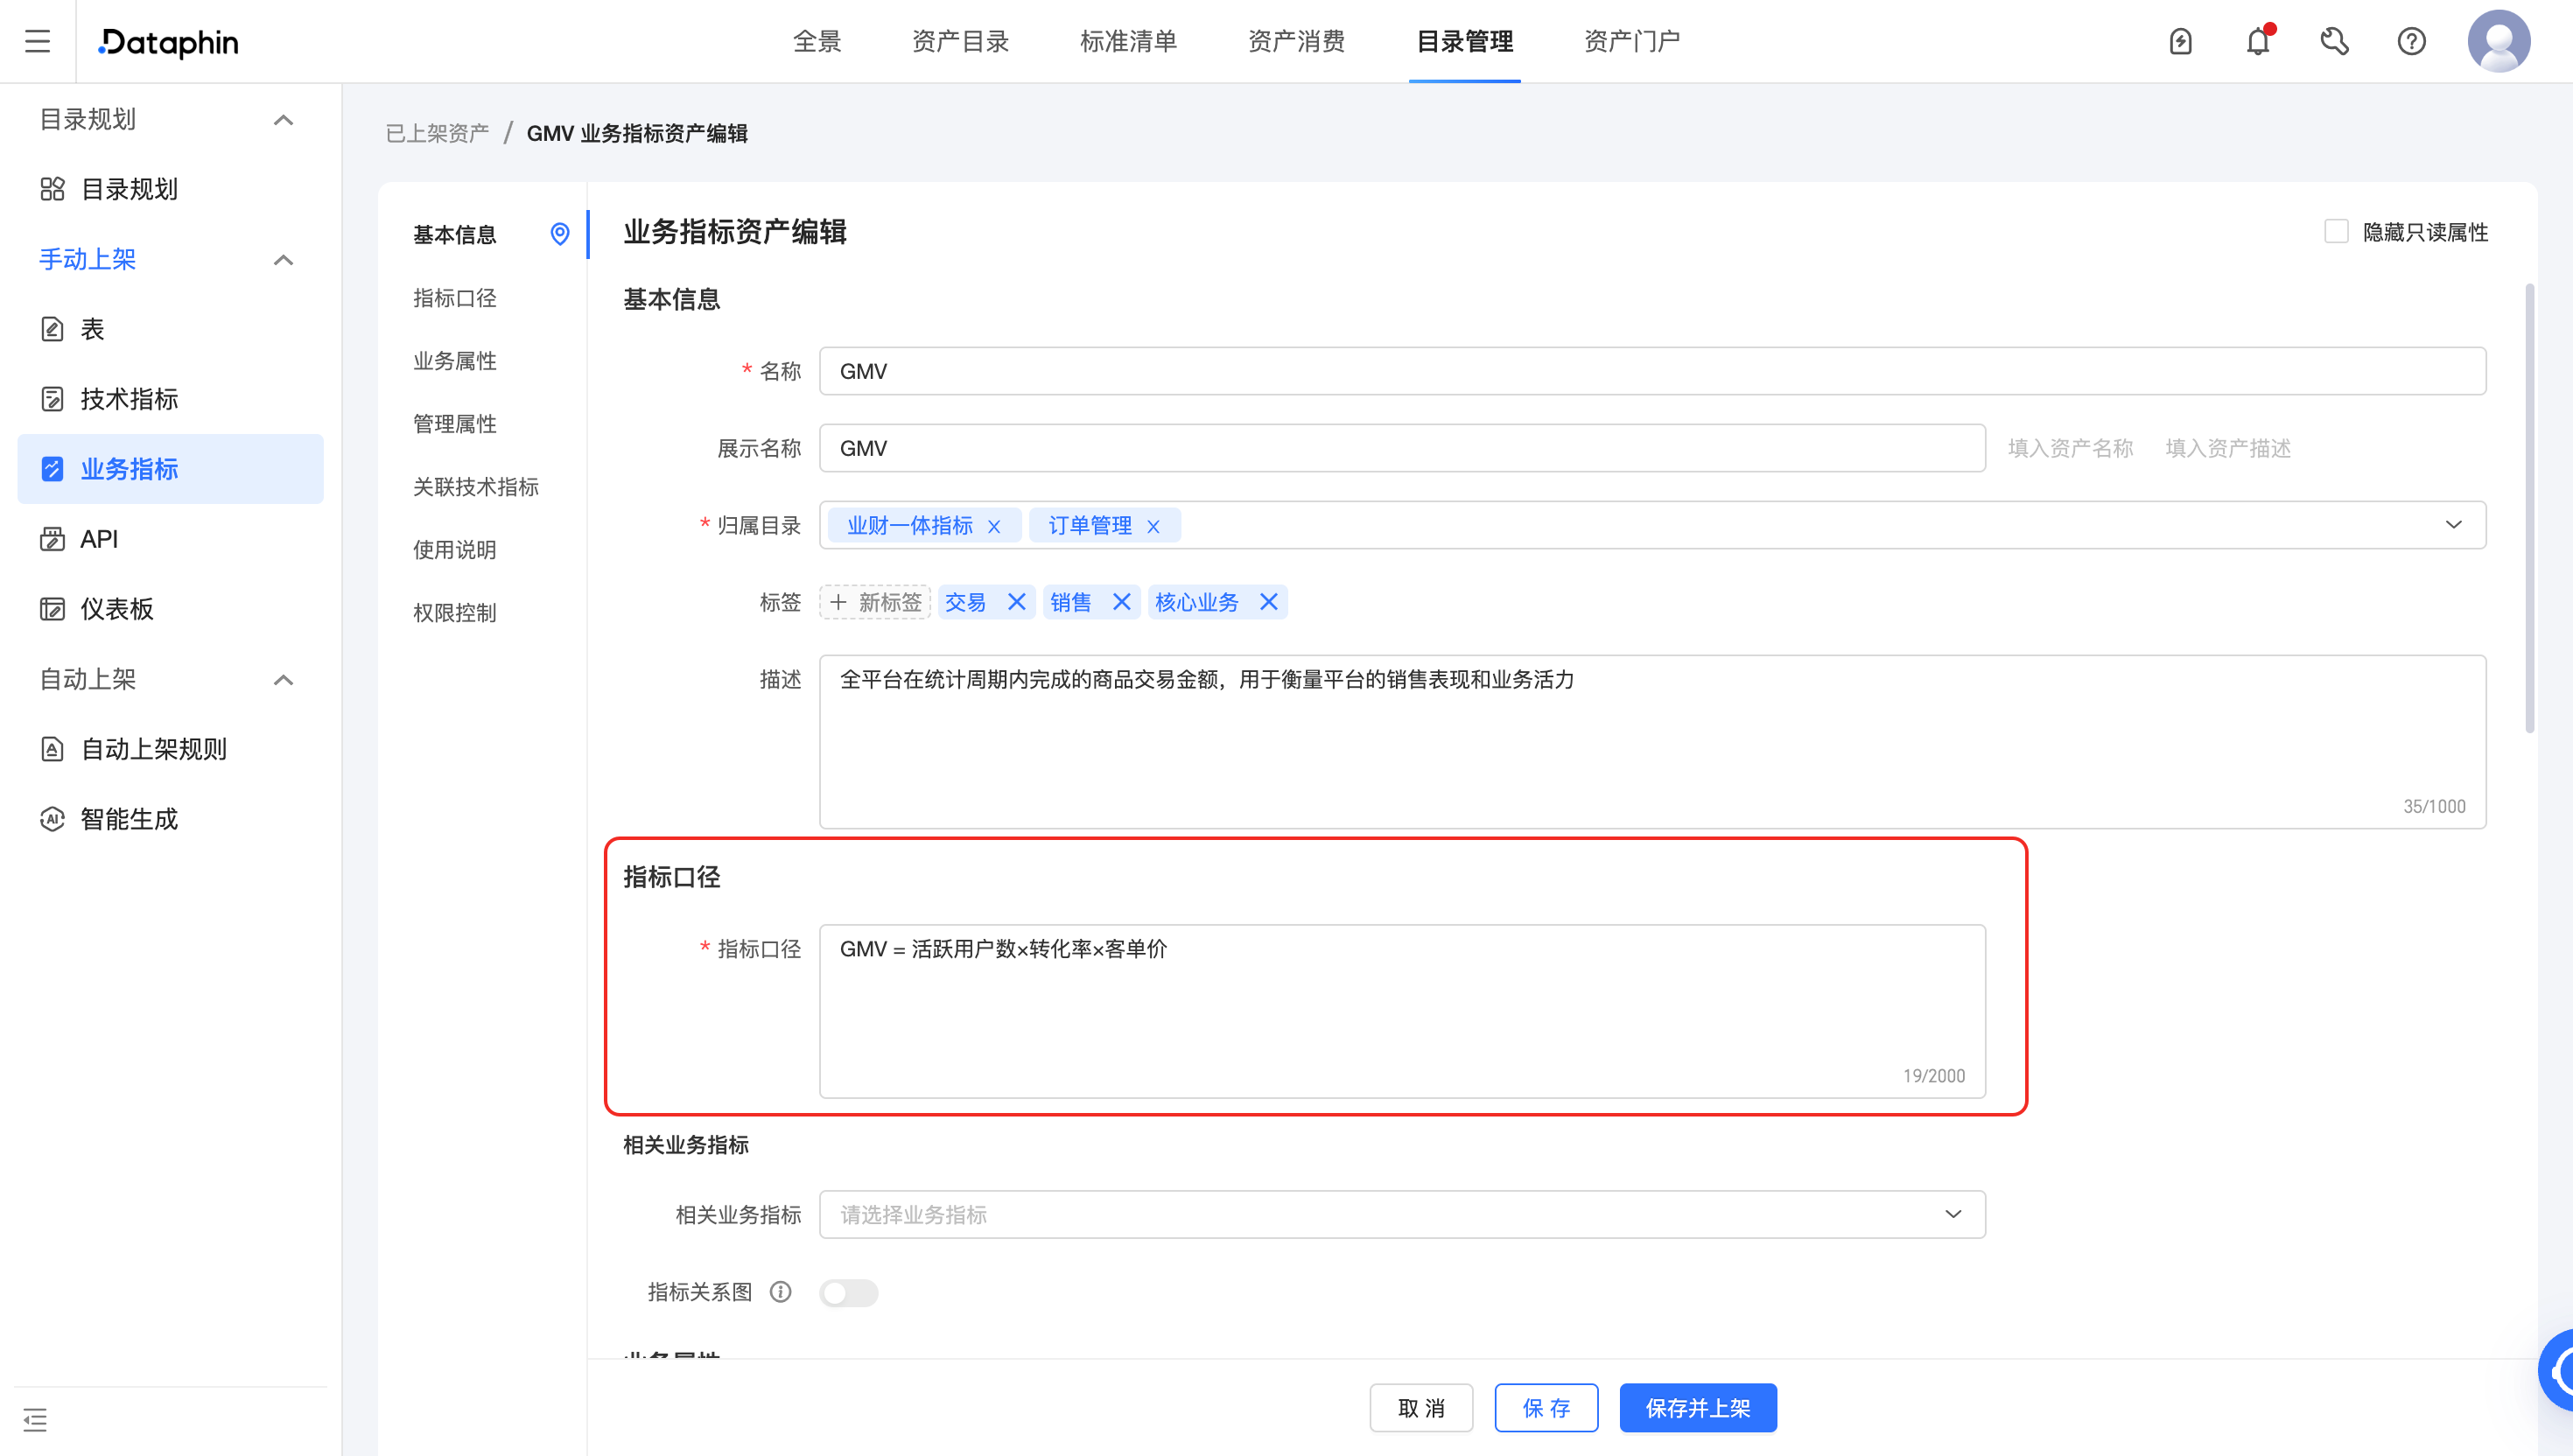Click the wrench settings icon top right
Viewport: 2573px width, 1456px height.
point(2334,41)
